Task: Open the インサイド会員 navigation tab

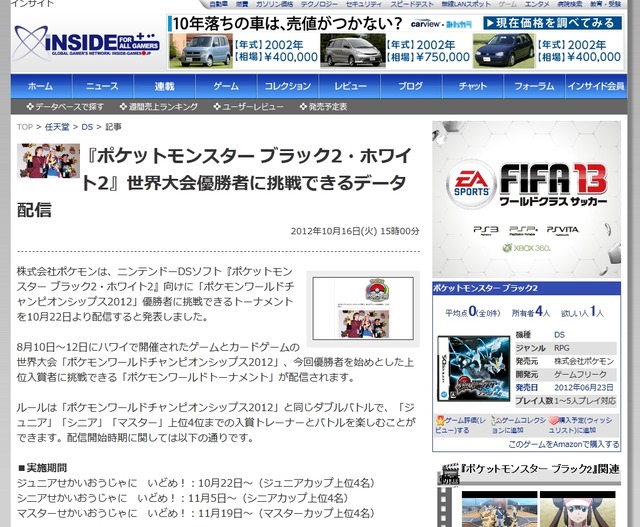Action: [x=596, y=86]
